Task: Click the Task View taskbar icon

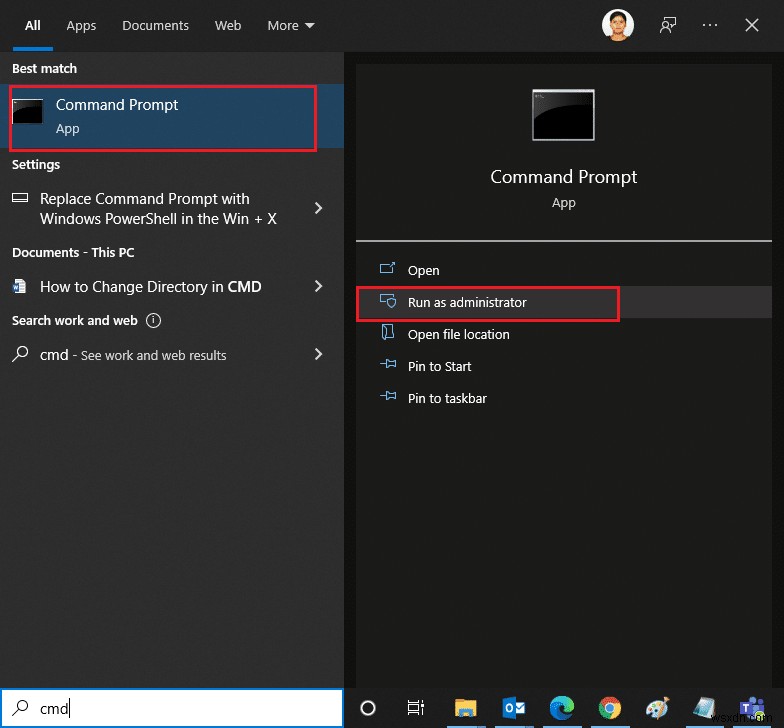Action: tap(416, 708)
